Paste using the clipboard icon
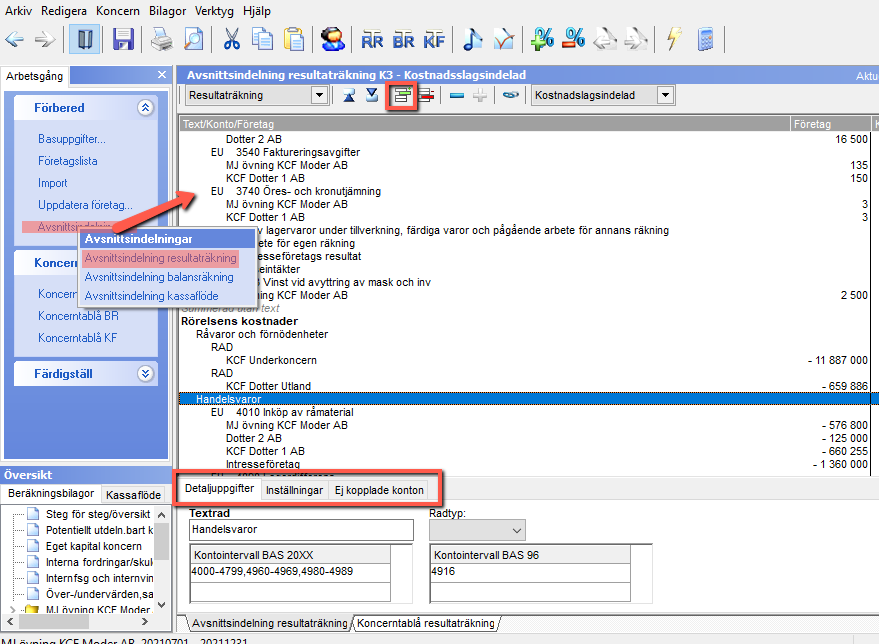Screen dimensions: 879x644 click(x=294, y=40)
